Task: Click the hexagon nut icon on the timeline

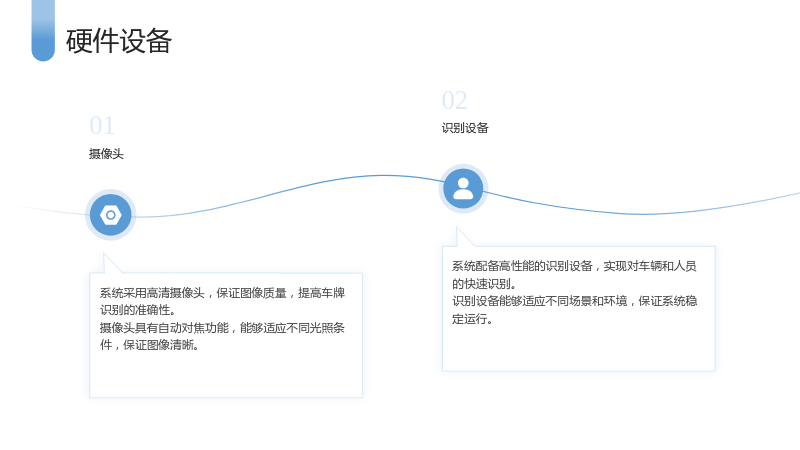Action: 111,215
